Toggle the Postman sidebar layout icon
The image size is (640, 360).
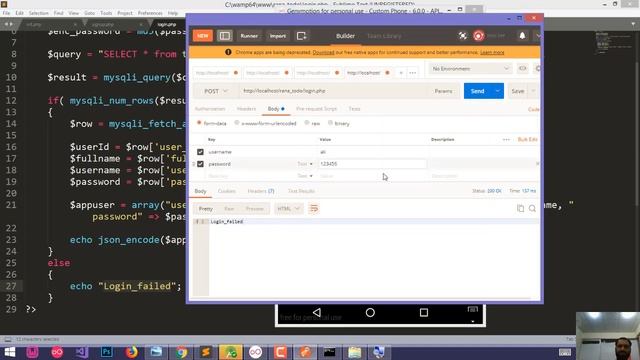coord(224,36)
